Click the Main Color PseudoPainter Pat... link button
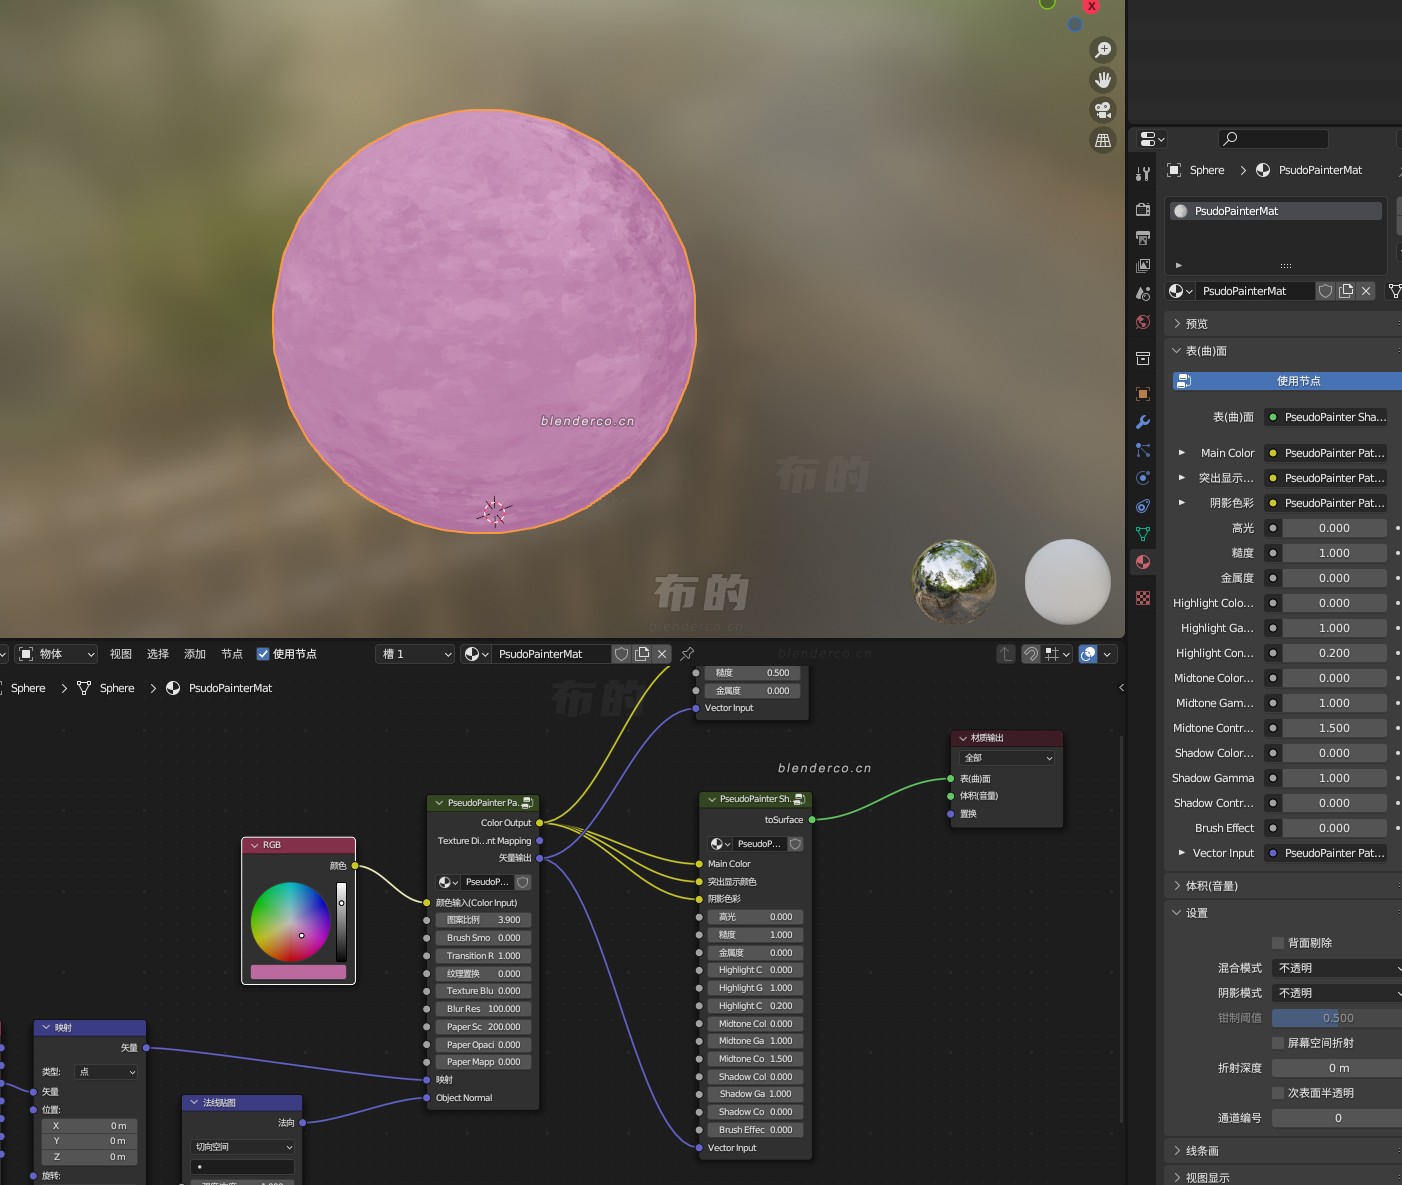This screenshot has height=1185, width=1402. tap(1326, 453)
